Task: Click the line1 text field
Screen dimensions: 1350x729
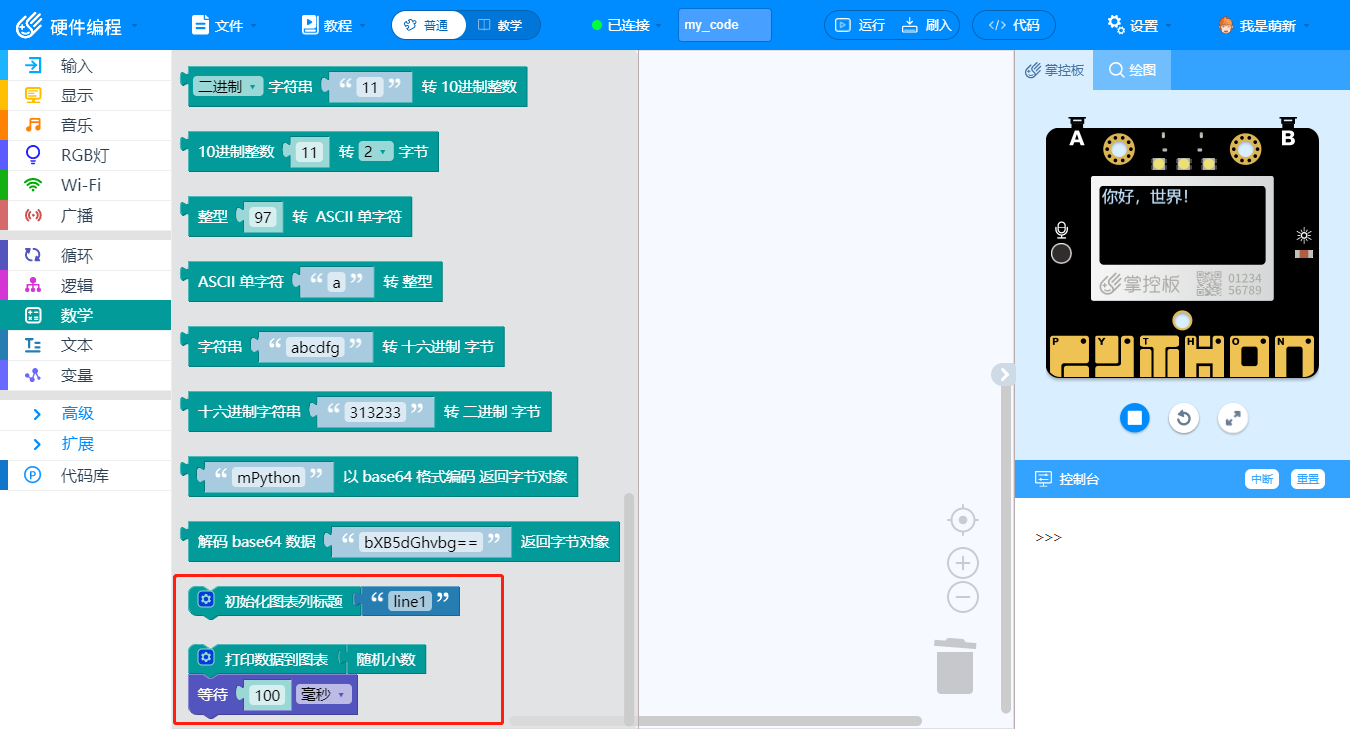Action: pyautogui.click(x=410, y=601)
